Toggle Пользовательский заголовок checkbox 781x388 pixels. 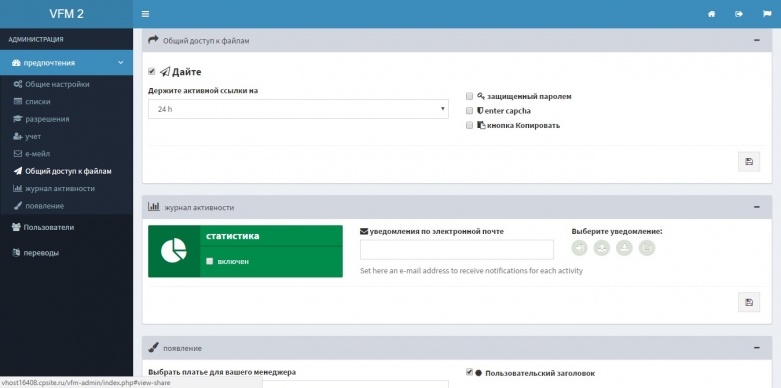click(x=469, y=372)
